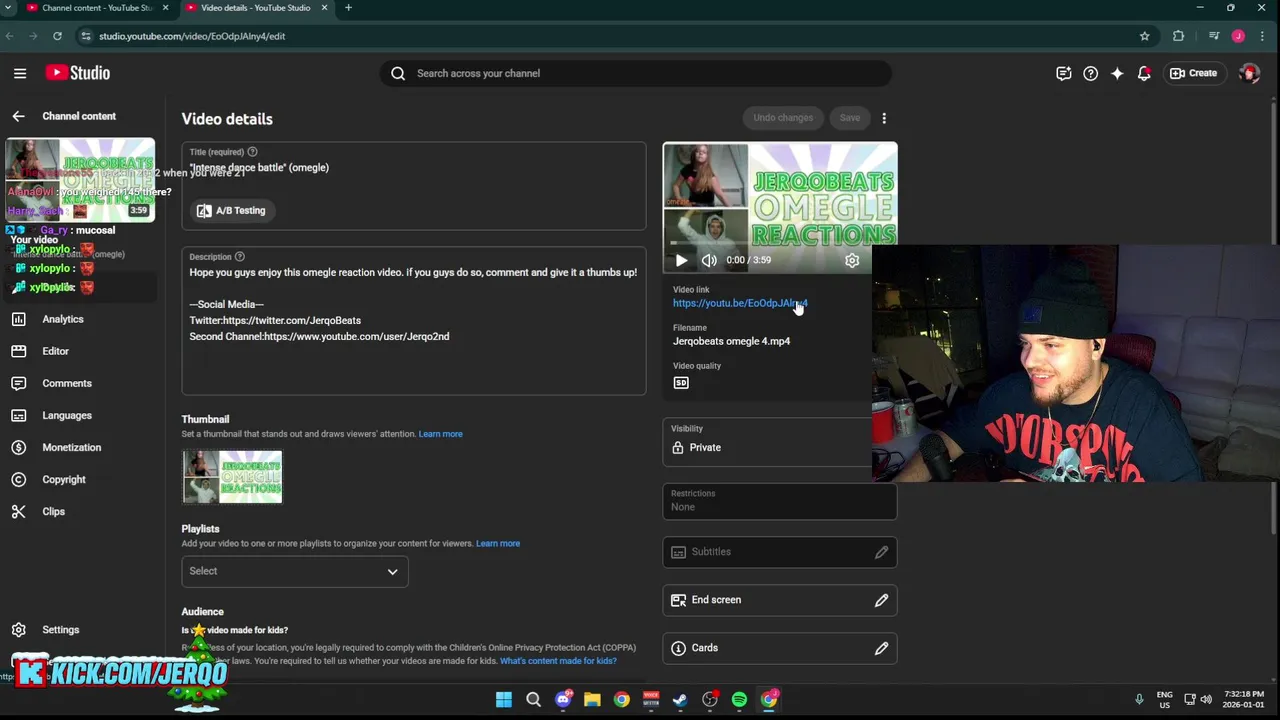1280x720 pixels.
Task: Click the Title help question icon
Action: click(252, 152)
